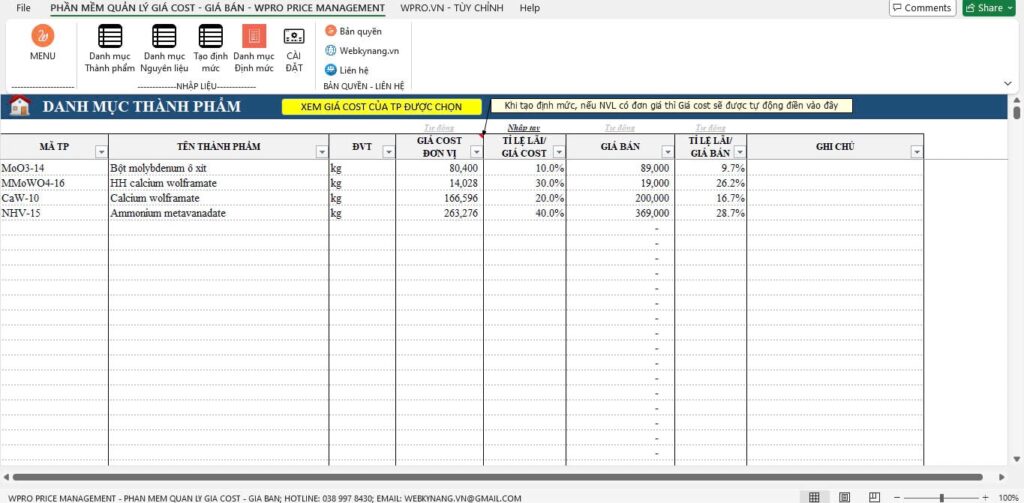Image resolution: width=1024 pixels, height=503 pixels.
Task: Switch to the WPRO.VN - TÙY CHỈNH tab
Action: 451,8
